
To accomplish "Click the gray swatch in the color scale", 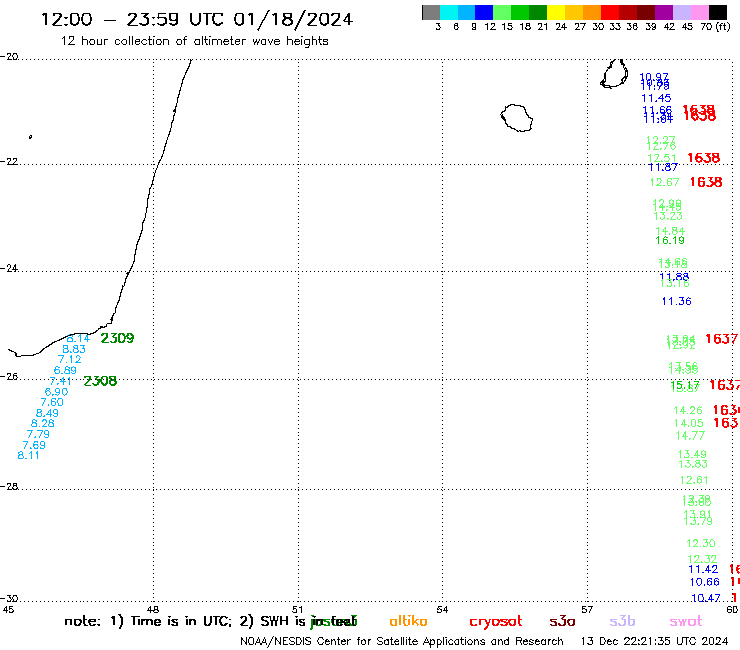I will pos(431,12).
